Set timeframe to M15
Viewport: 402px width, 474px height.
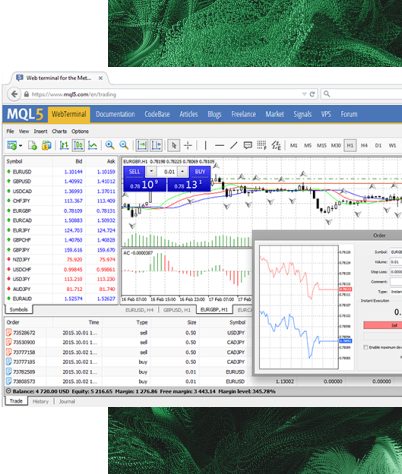[321, 146]
